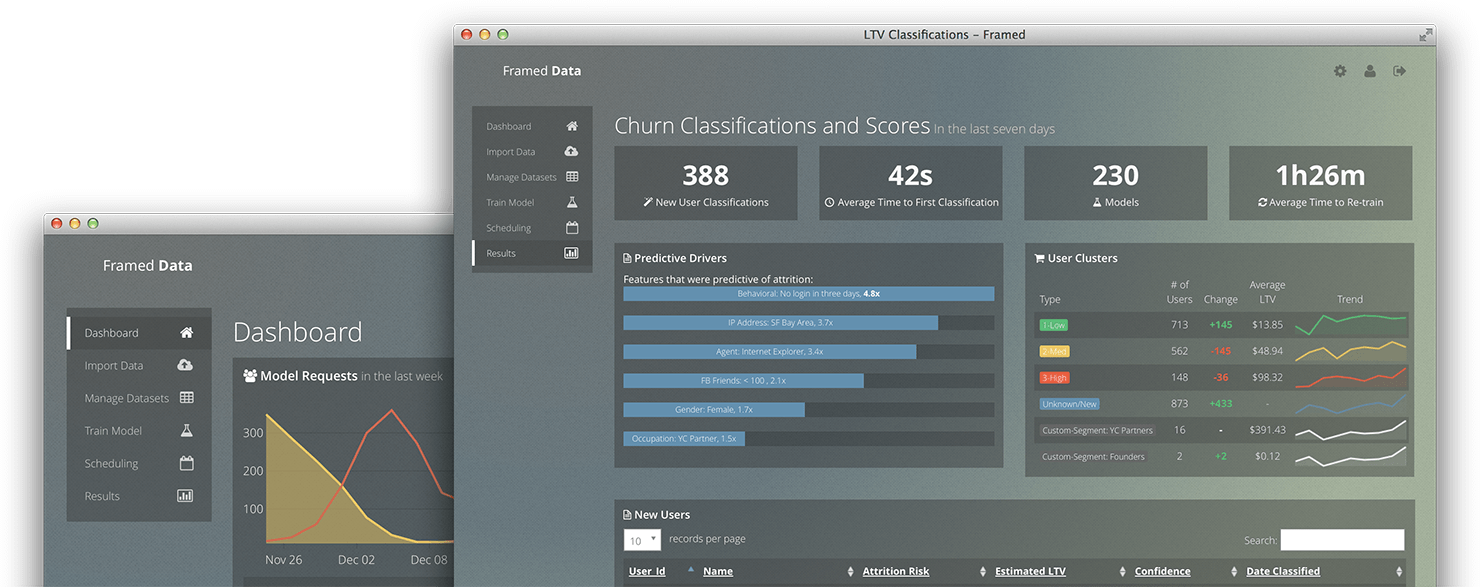Open the trend sparkline in the 3-High row
Image resolution: width=1480 pixels, height=587 pixels.
coord(1350,377)
